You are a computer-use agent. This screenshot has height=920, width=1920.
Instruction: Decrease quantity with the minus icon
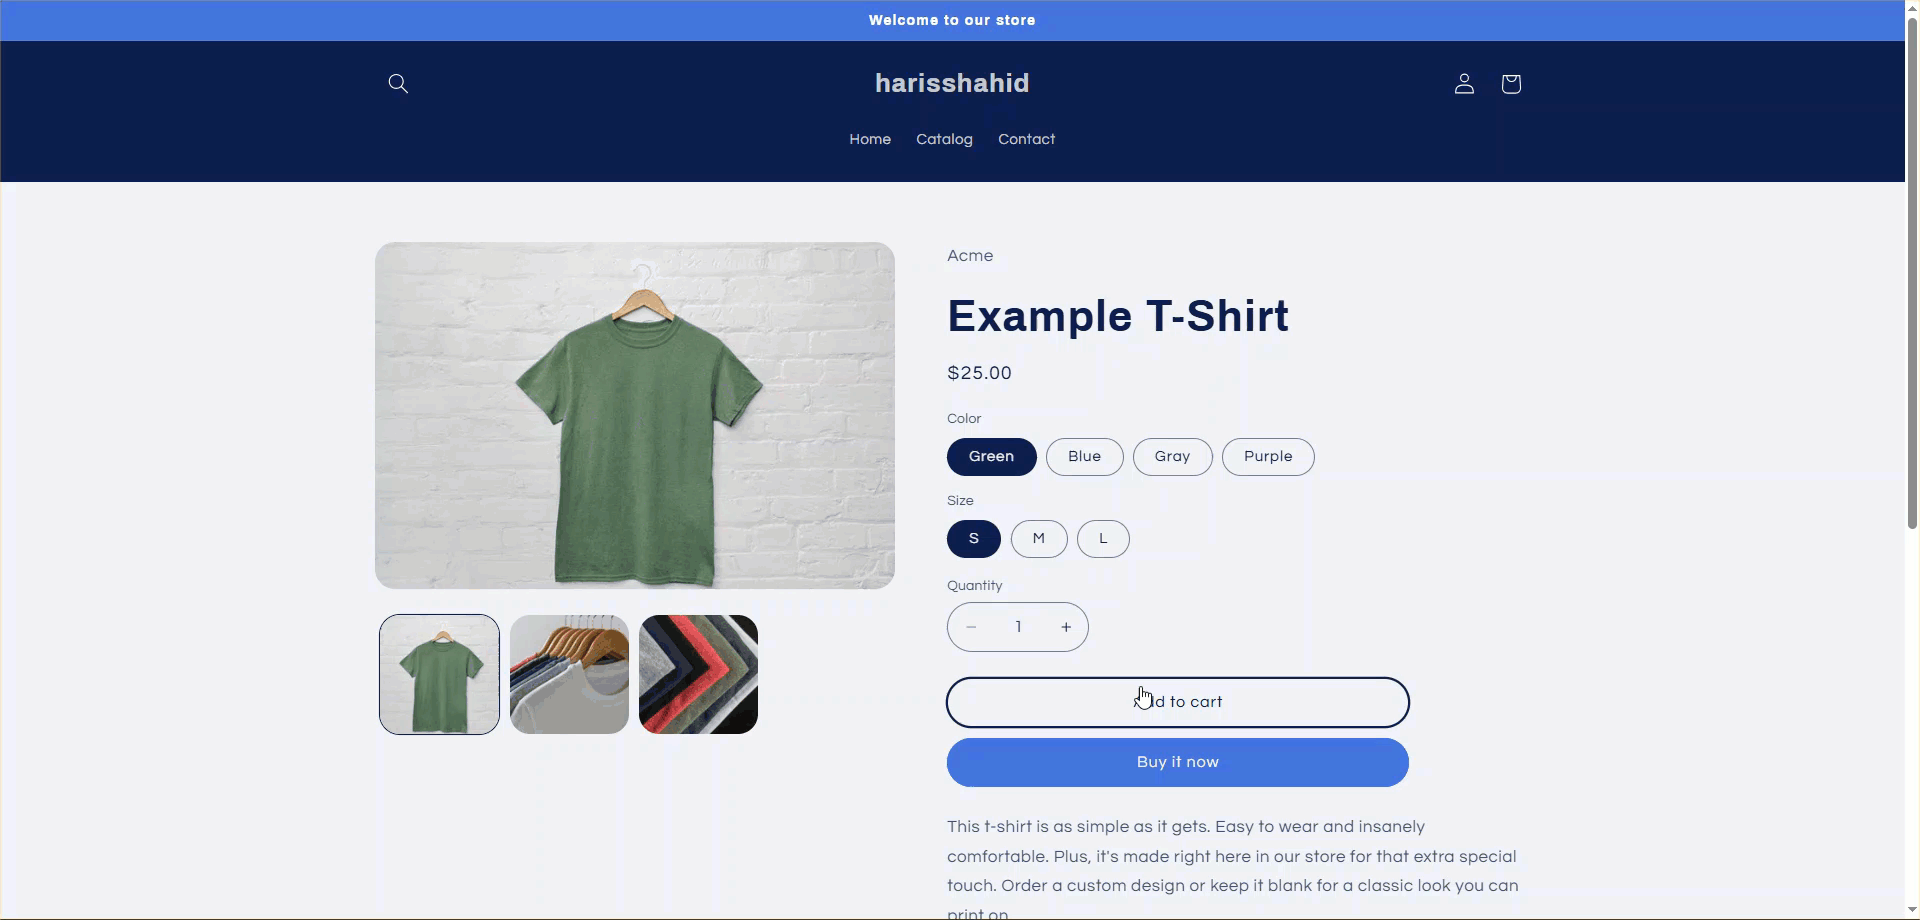click(971, 627)
